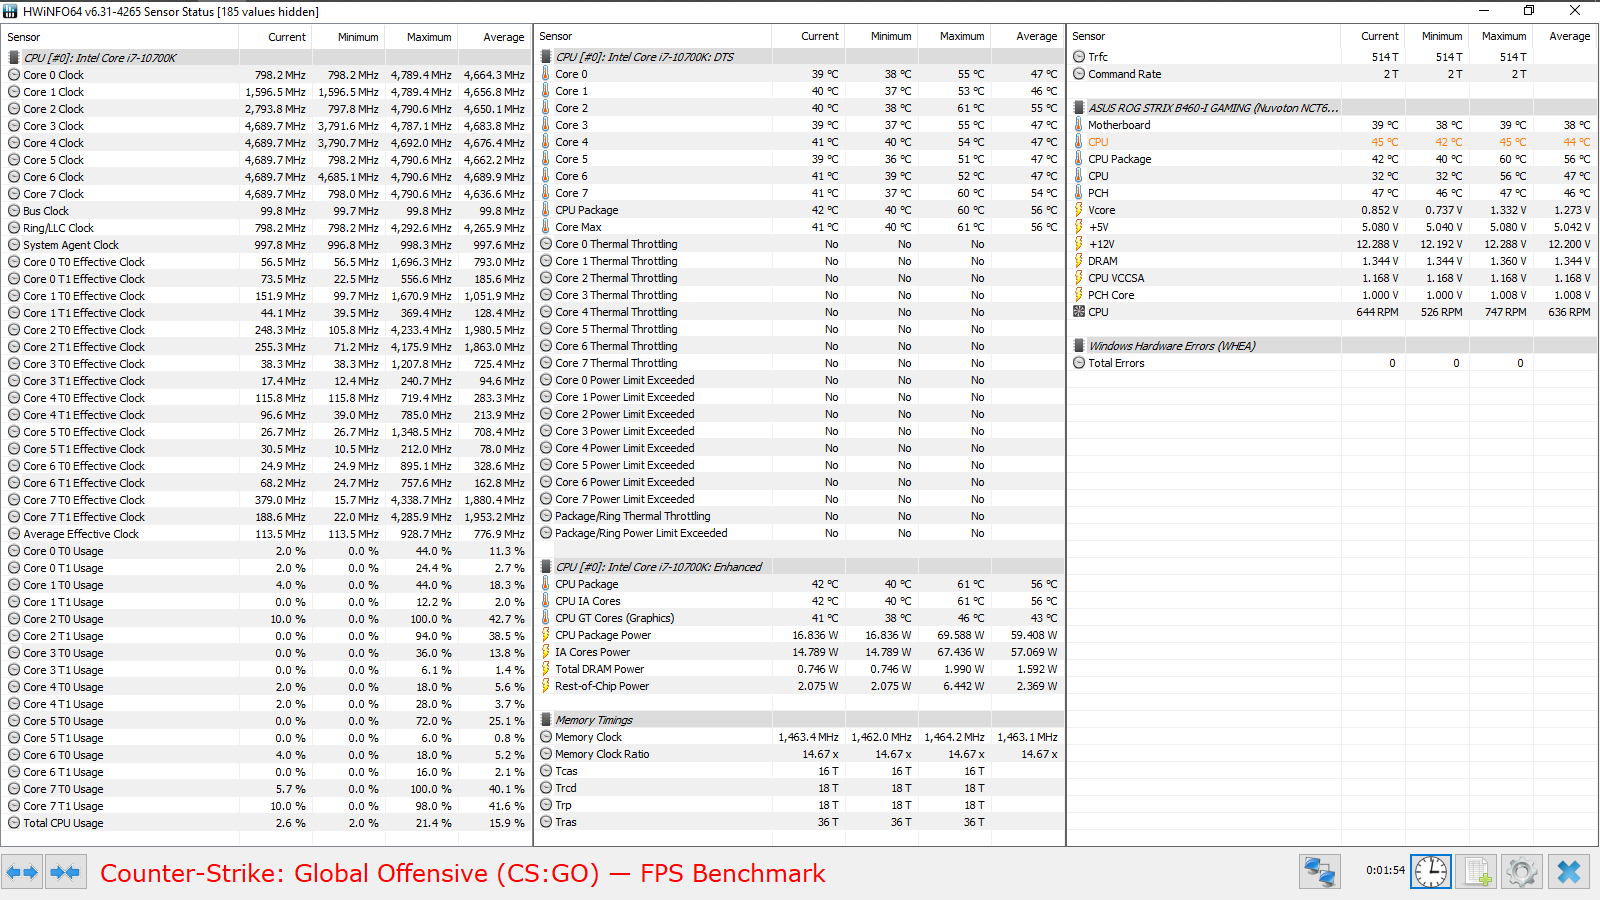The height and width of the screenshot is (900, 1600).
Task: Click the round icon beside Total CPU Usage
Action: [x=14, y=823]
